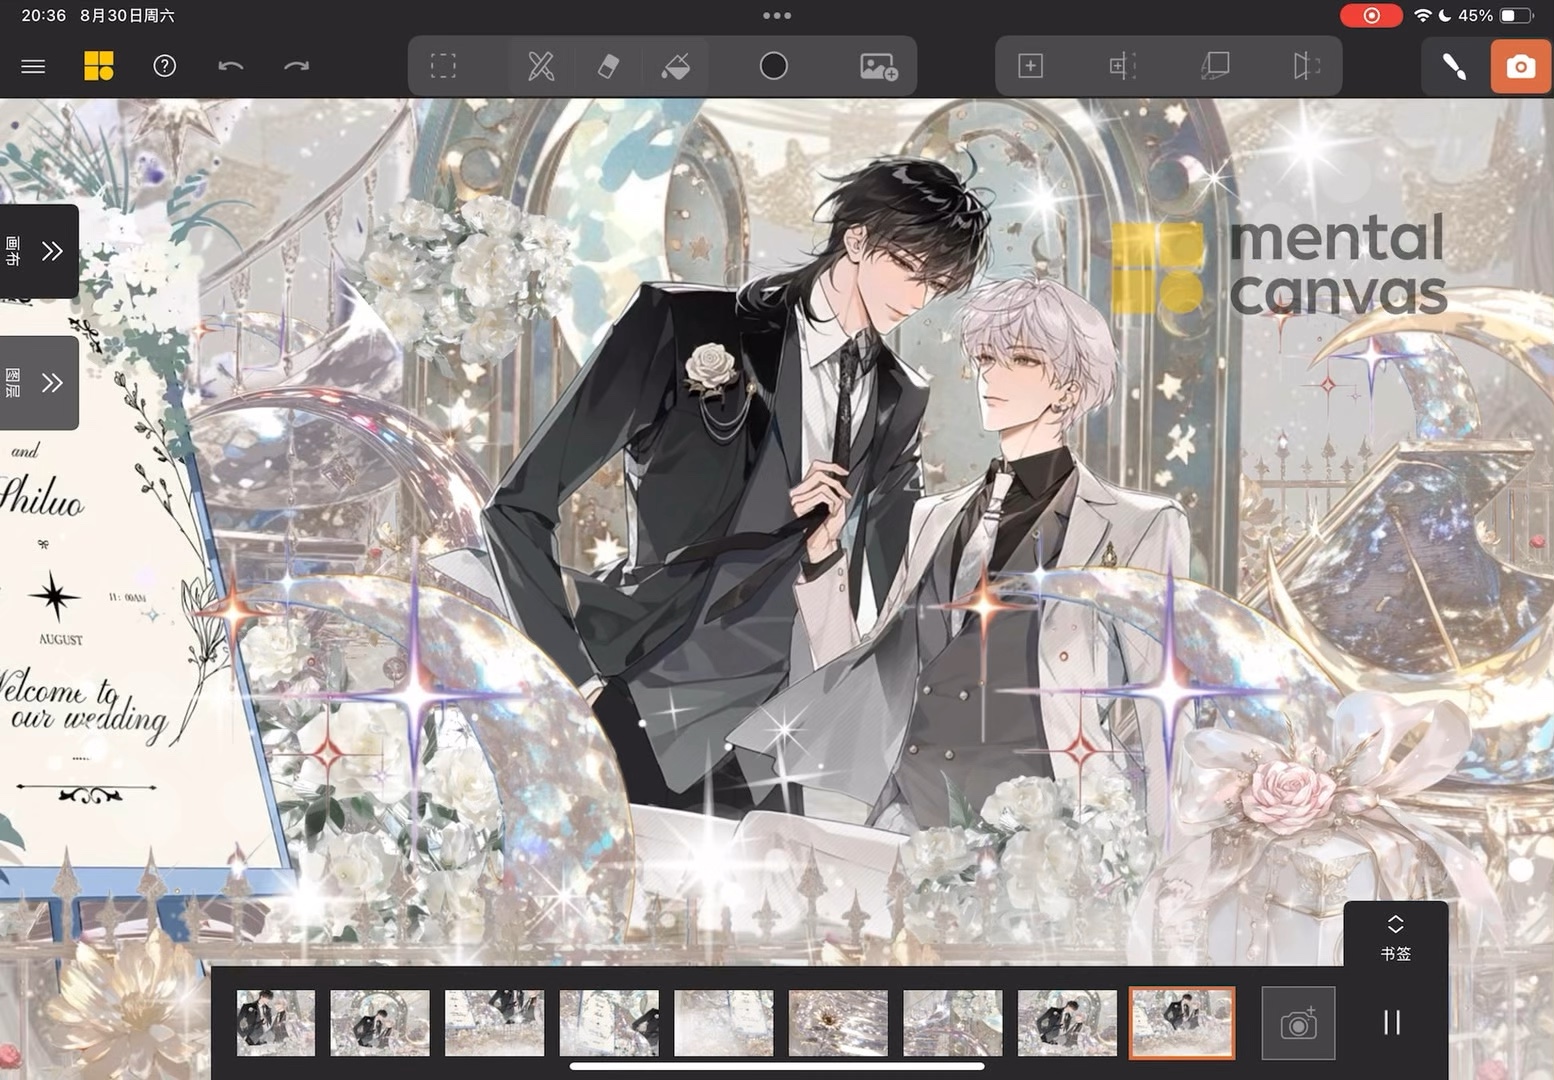
Task: Undo the last action
Action: [x=230, y=66]
